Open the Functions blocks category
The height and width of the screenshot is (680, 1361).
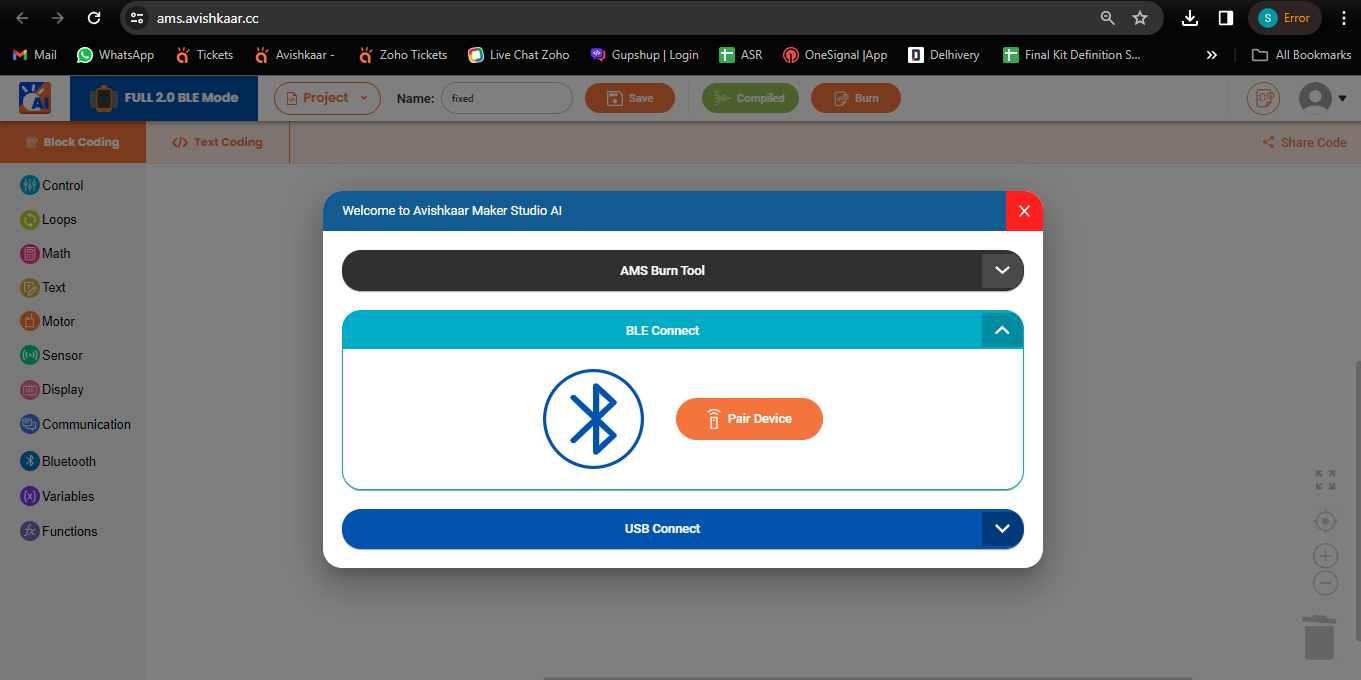point(59,531)
